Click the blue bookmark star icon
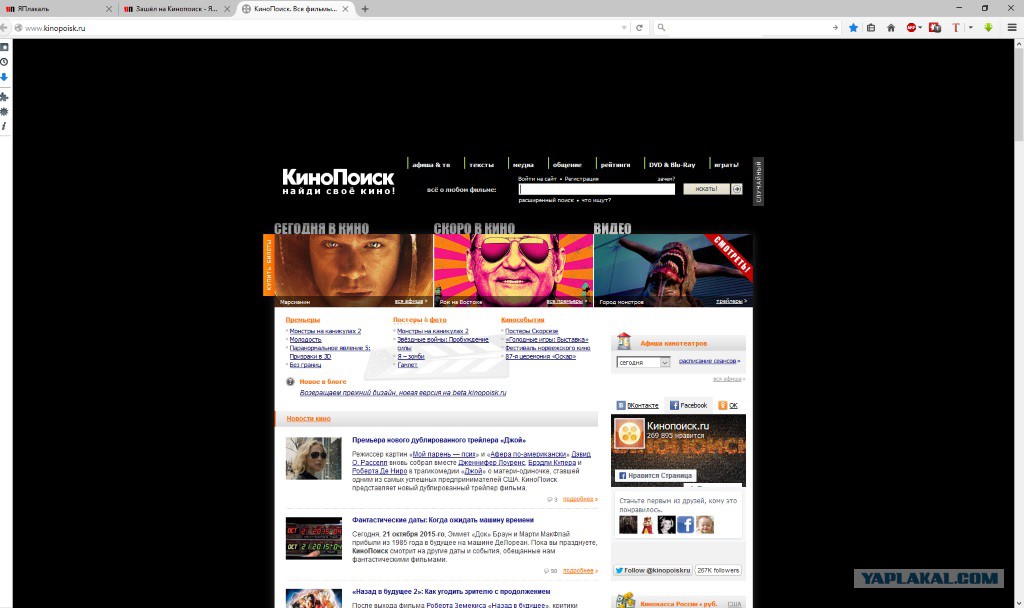Image resolution: width=1024 pixels, height=608 pixels. [853, 27]
